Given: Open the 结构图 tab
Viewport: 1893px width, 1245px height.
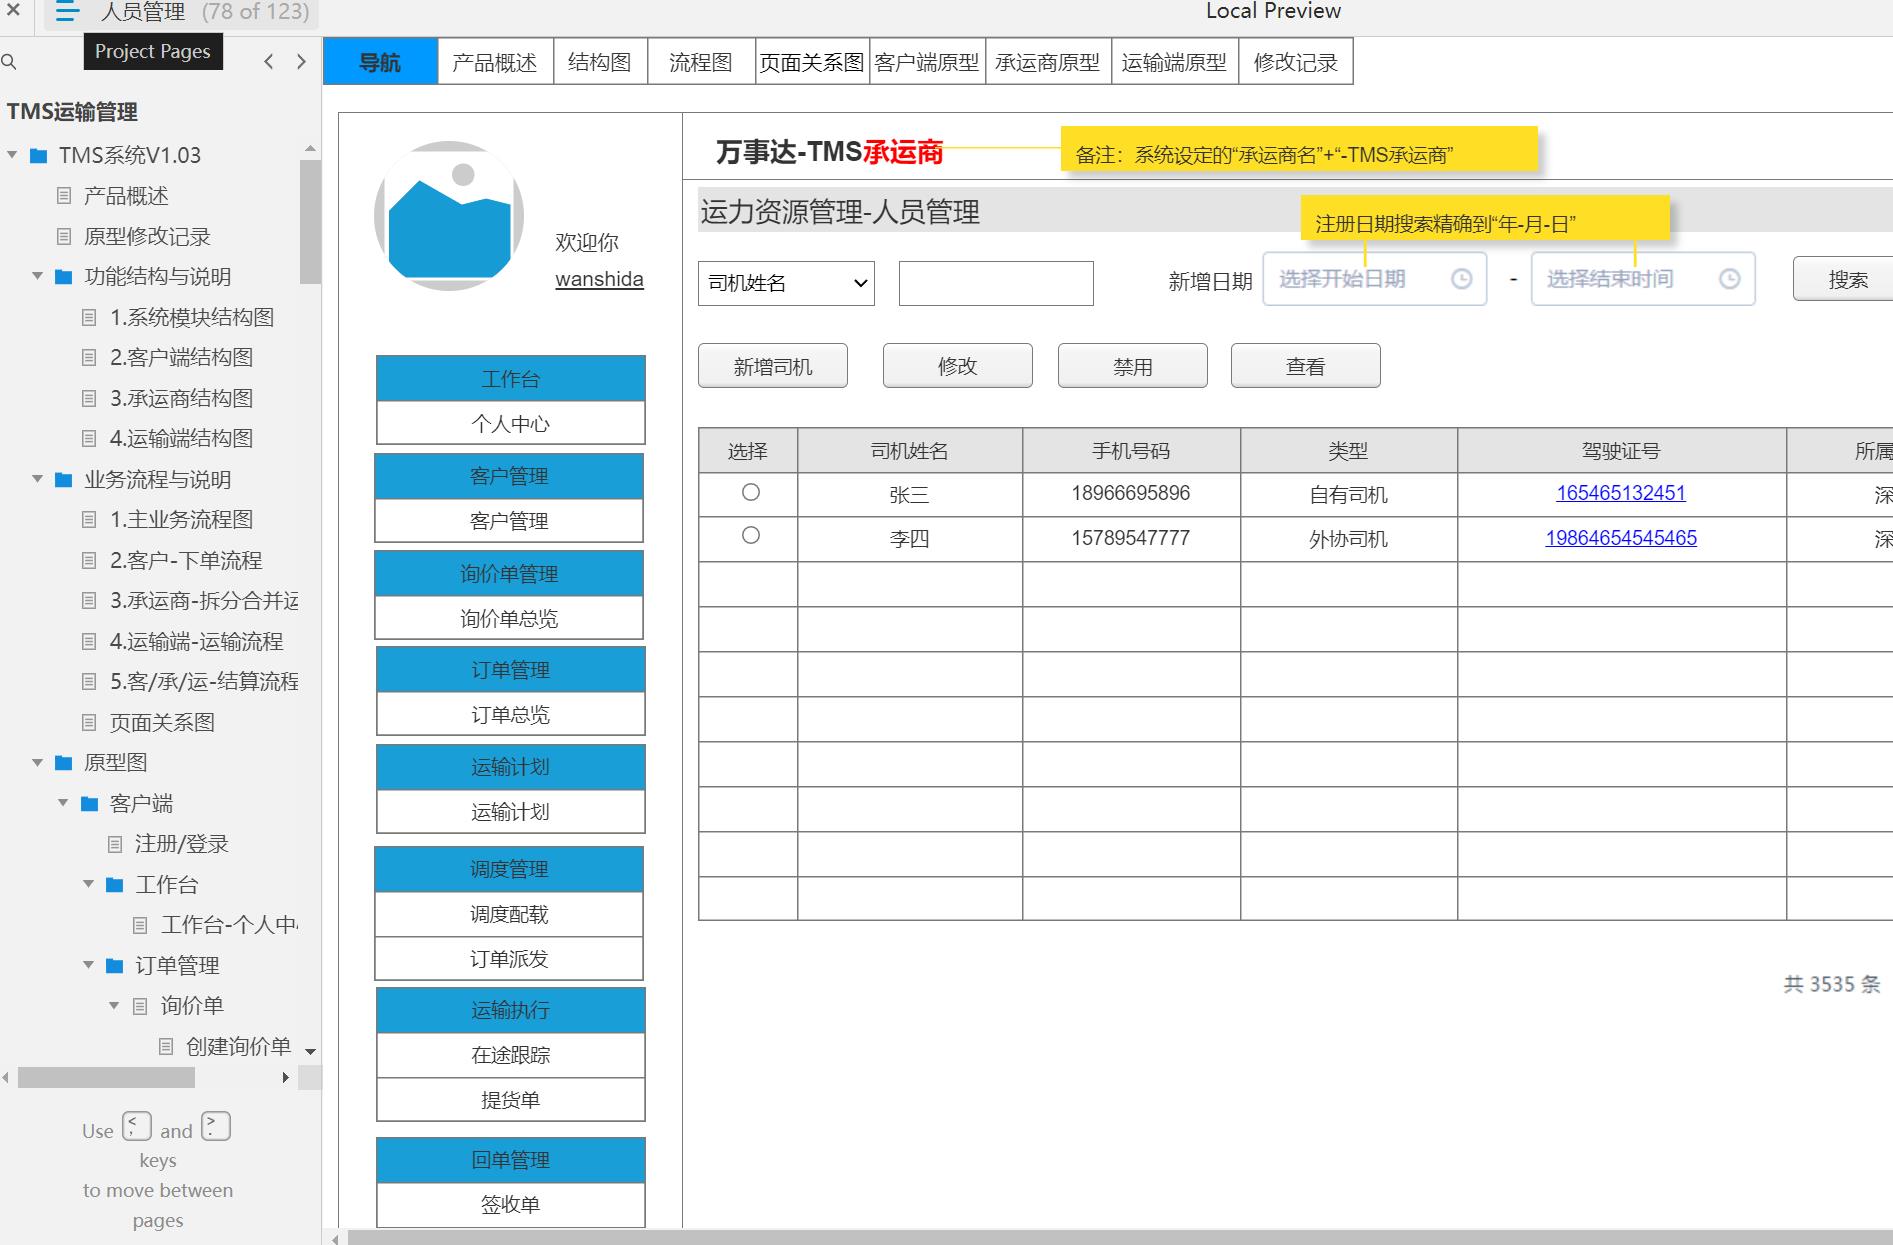Looking at the screenshot, I should click(600, 62).
